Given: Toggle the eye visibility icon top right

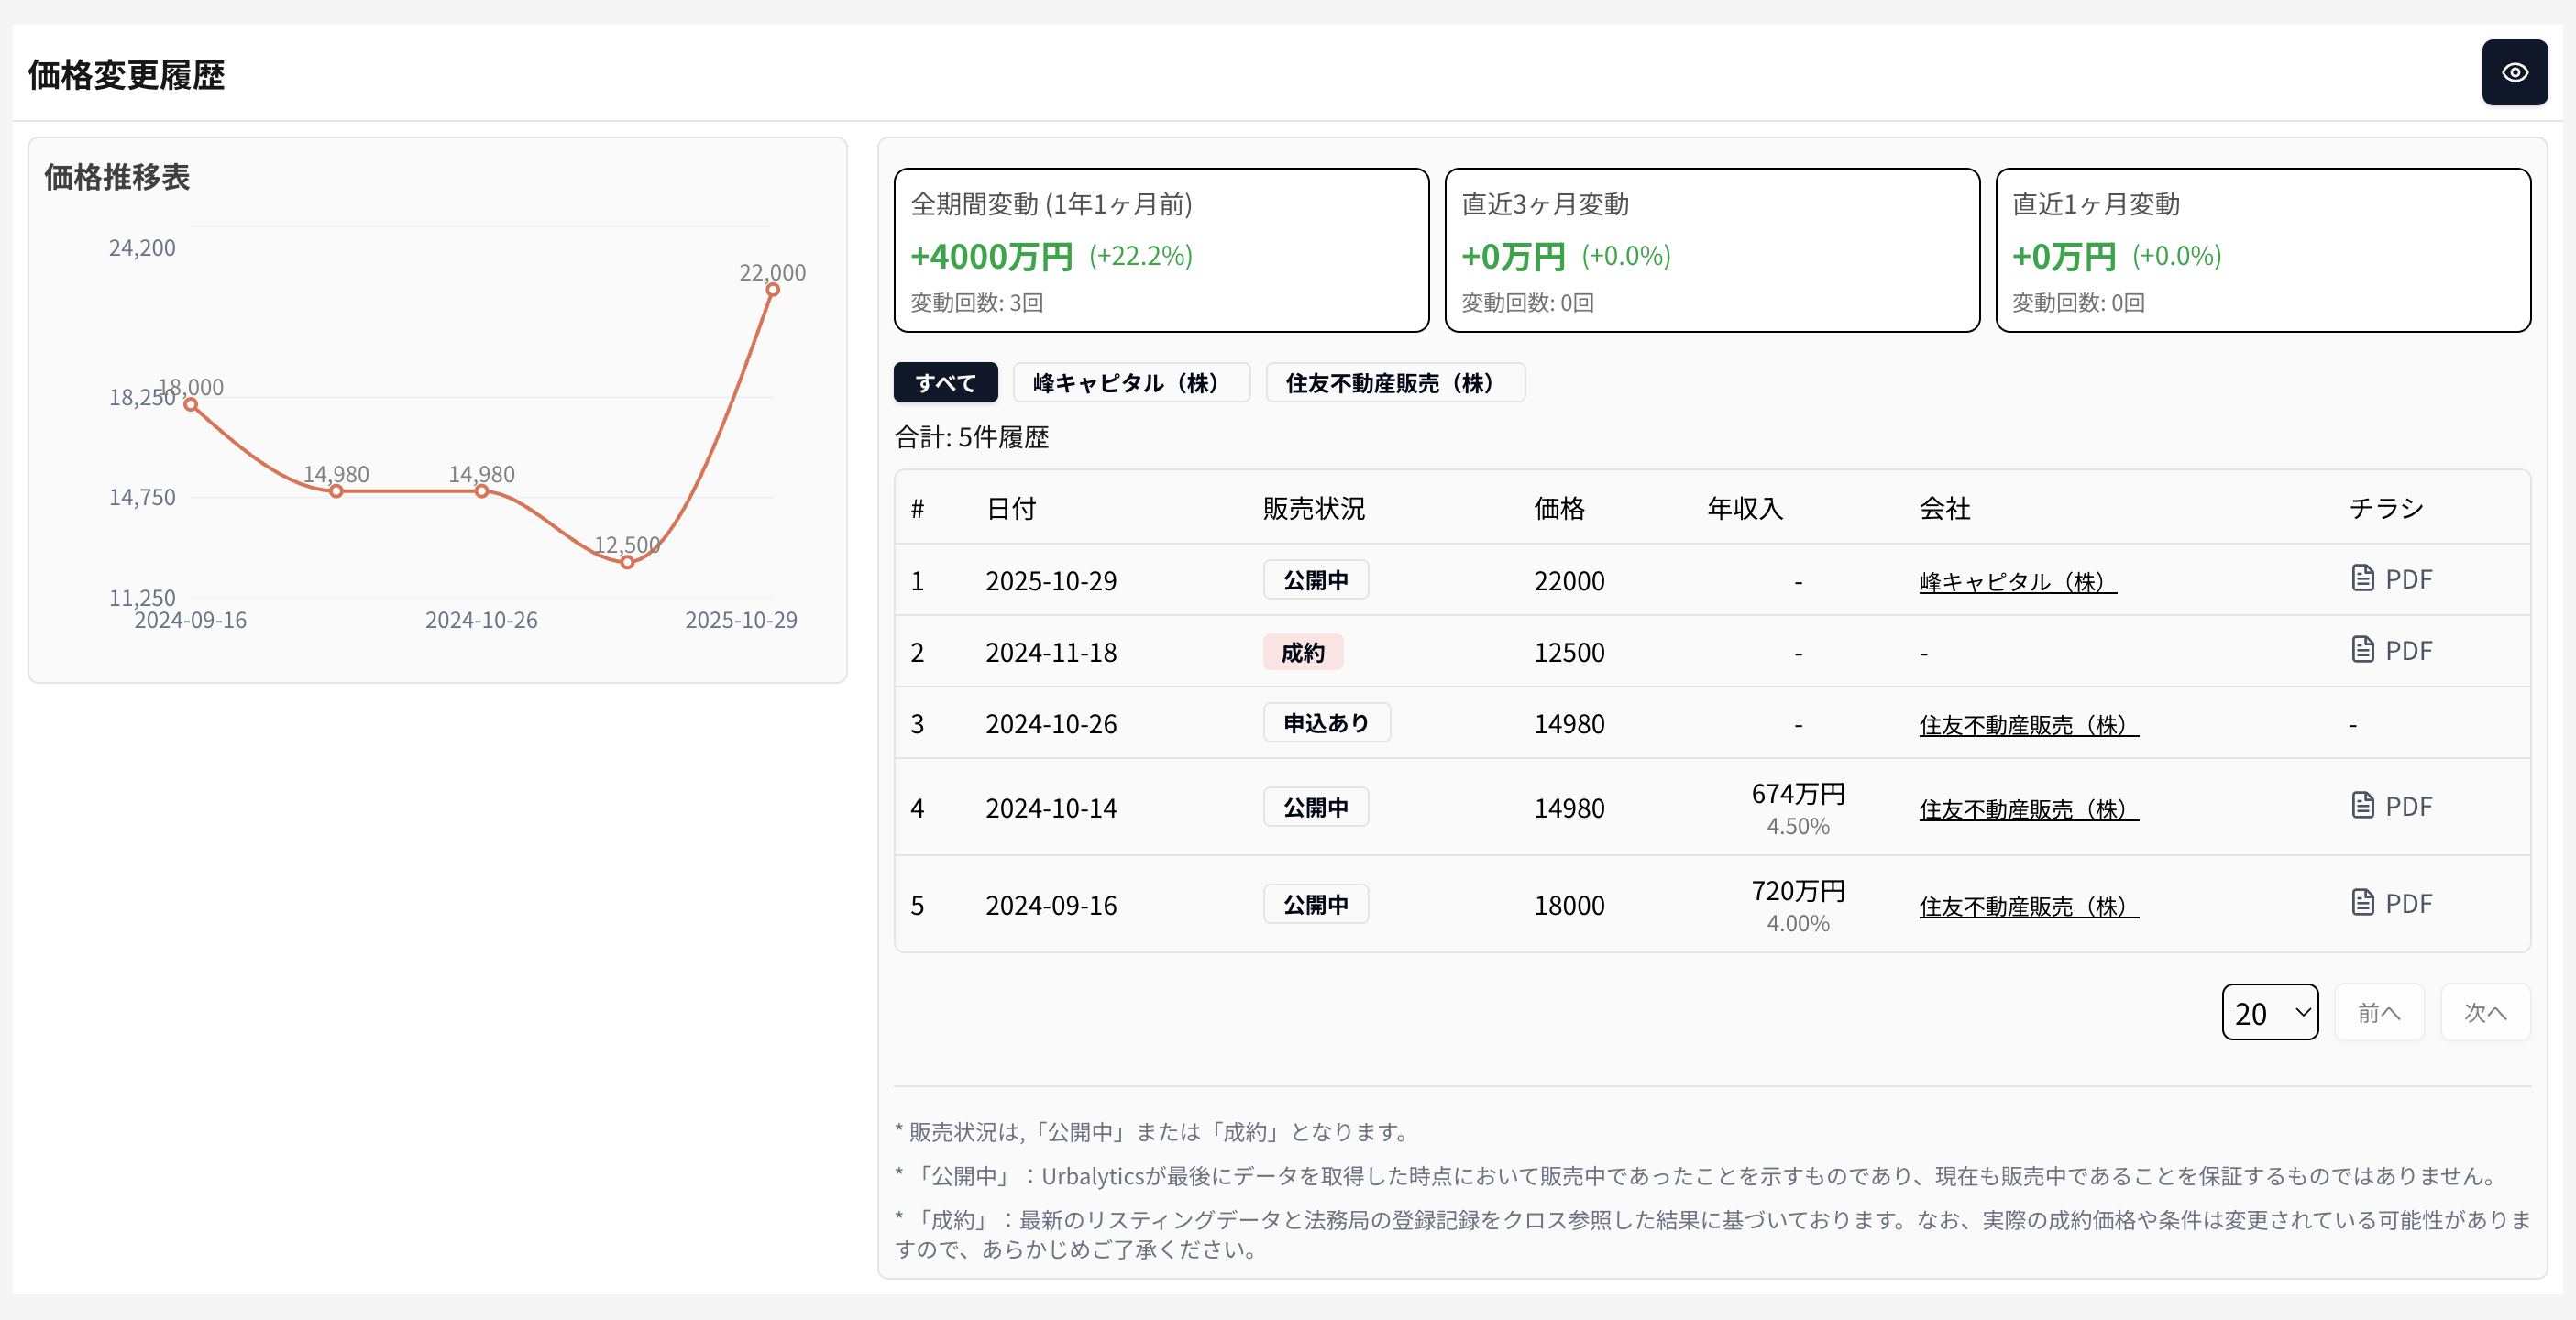Looking at the screenshot, I should coord(2516,72).
